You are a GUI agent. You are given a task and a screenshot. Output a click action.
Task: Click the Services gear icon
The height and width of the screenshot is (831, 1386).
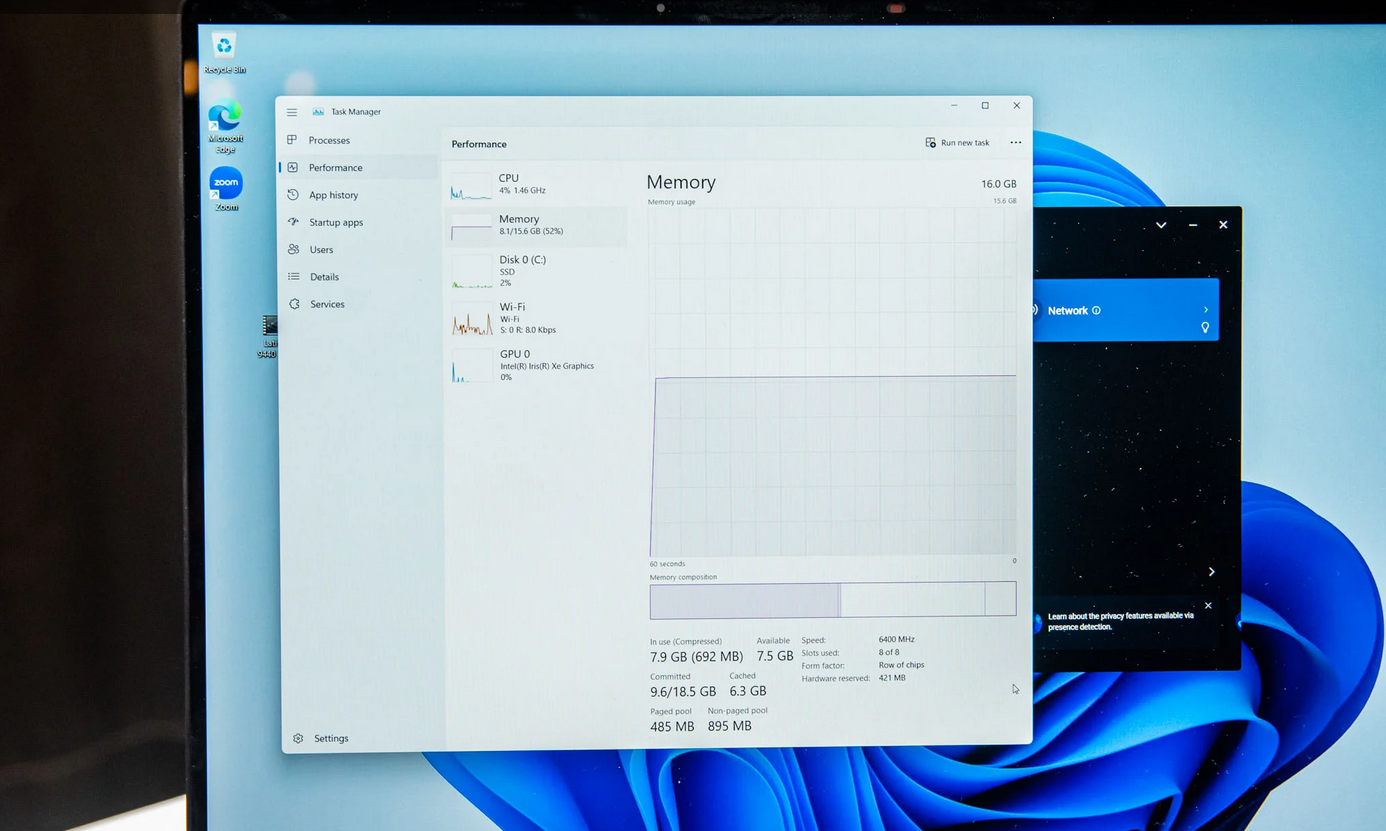(294, 304)
